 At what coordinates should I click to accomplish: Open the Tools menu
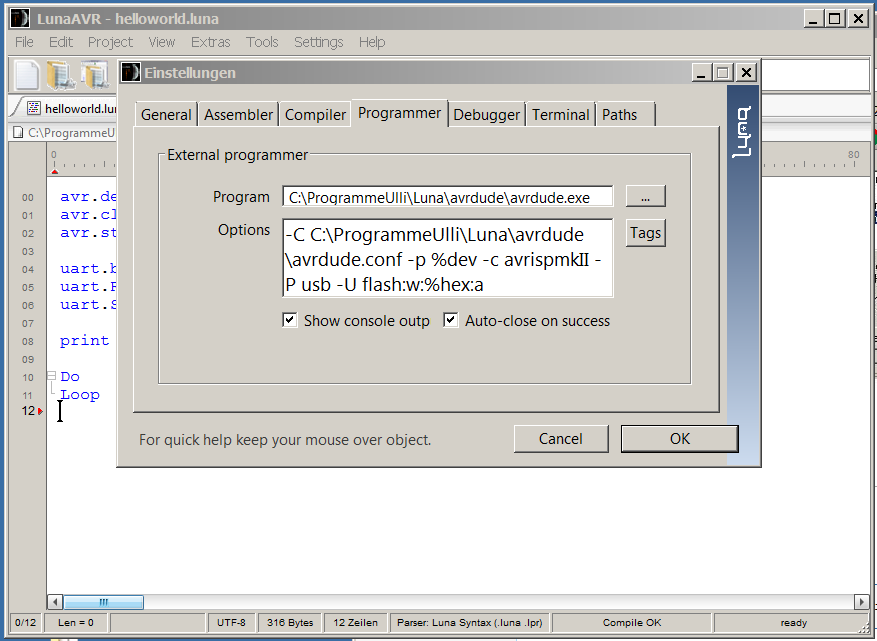pyautogui.click(x=262, y=42)
